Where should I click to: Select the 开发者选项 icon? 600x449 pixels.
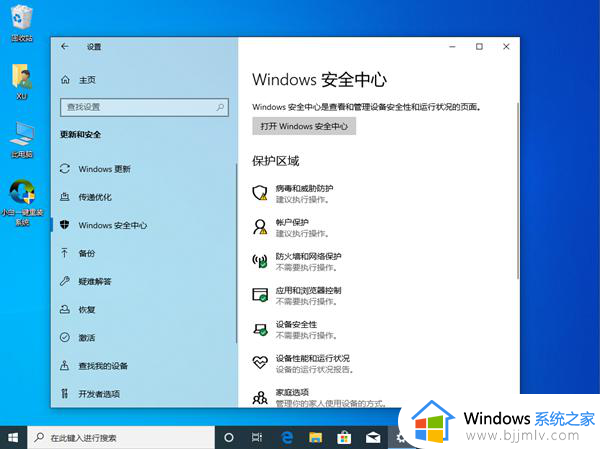65,393
